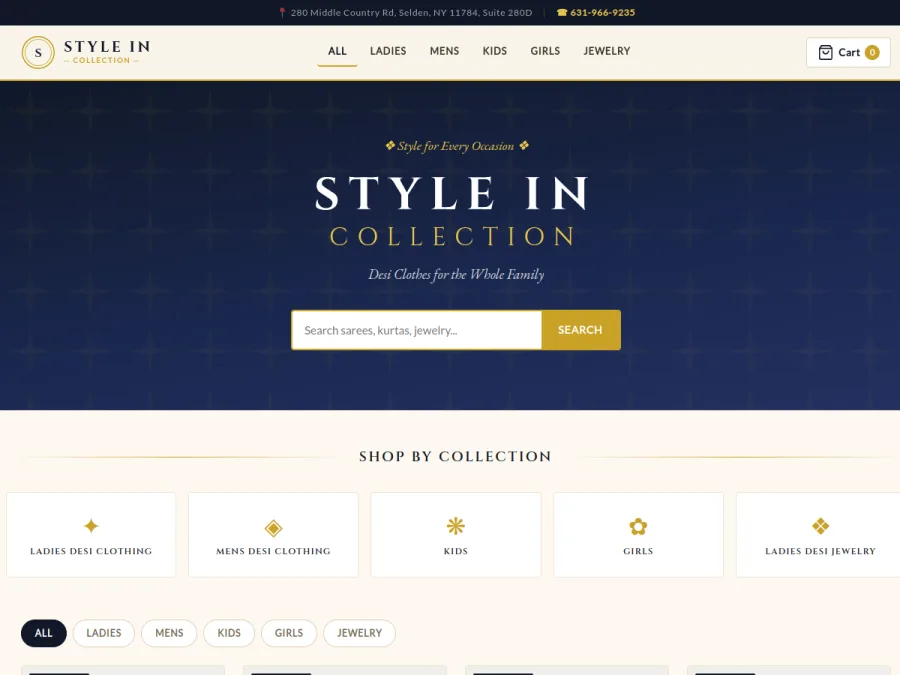Go to KIDS in the top navigation

click(495, 51)
